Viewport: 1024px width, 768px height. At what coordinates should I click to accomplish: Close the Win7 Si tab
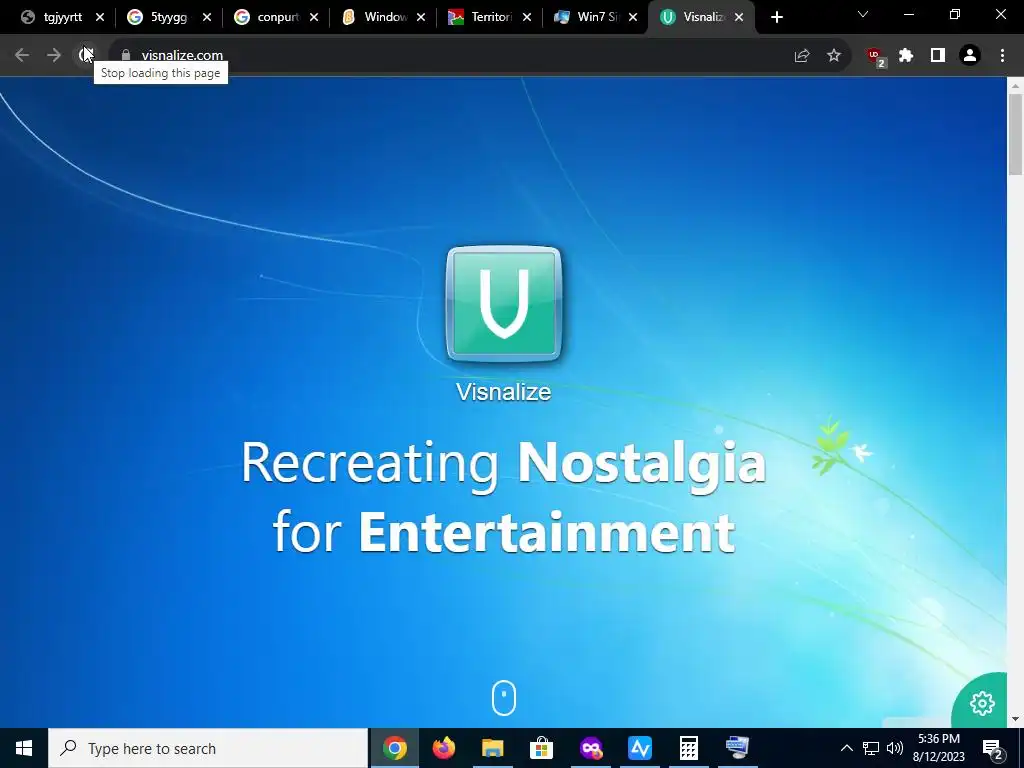[x=633, y=17]
